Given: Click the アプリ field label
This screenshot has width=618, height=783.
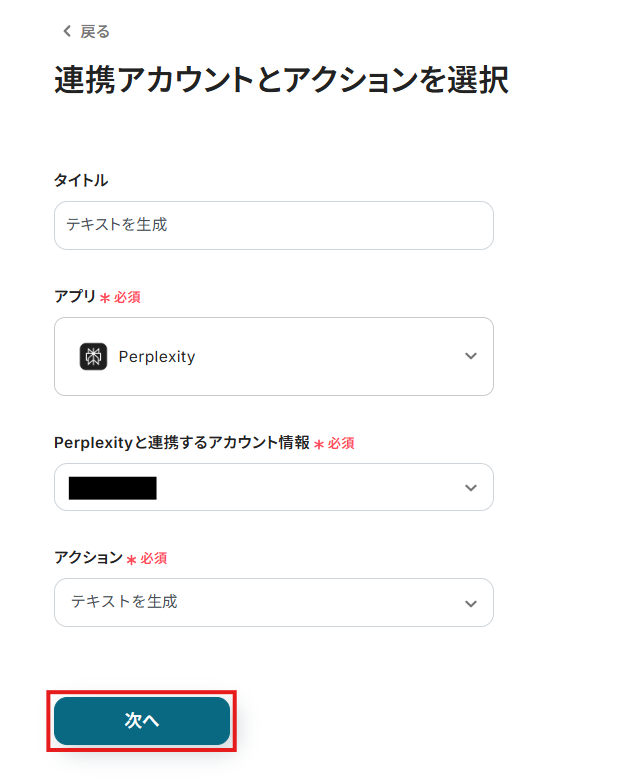Looking at the screenshot, I should coord(75,297).
